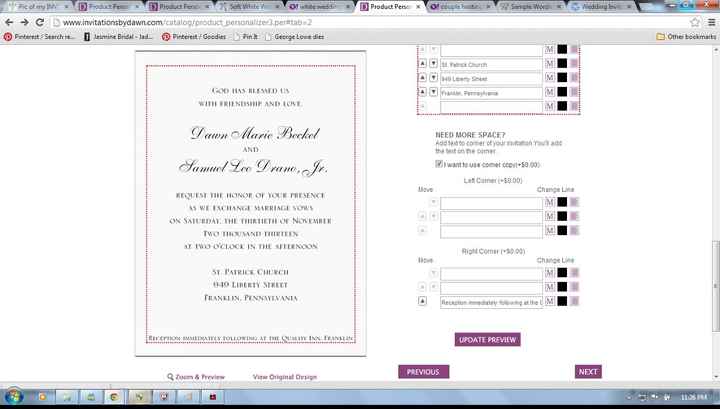Screen dimensions: 720x409
Task: Open the M font option for 949 Liberty Street line
Action: point(550,78)
